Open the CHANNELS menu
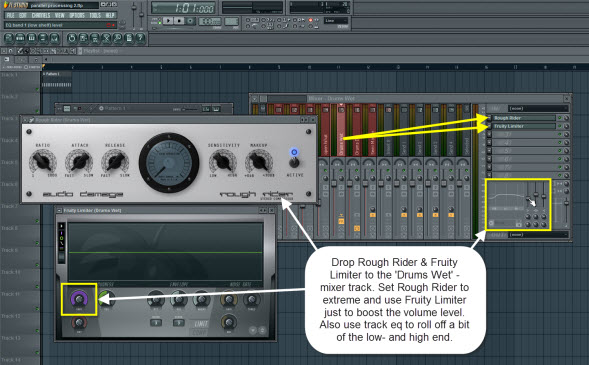 (41, 15)
